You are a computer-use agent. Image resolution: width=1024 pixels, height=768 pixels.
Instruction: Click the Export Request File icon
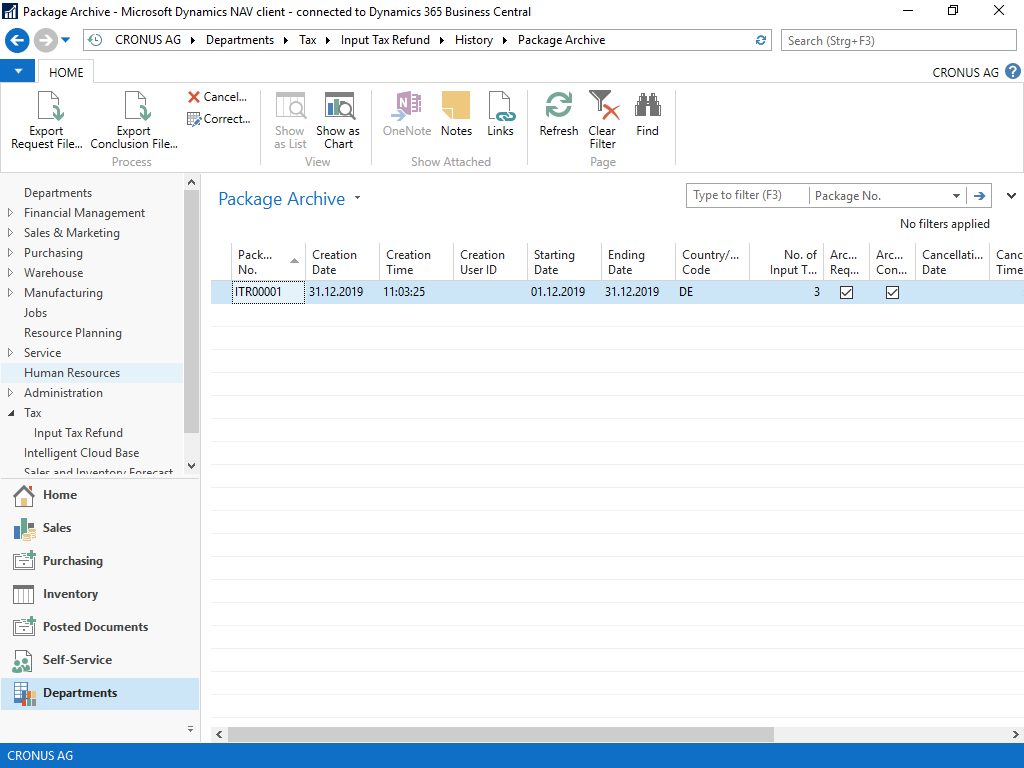coord(50,106)
